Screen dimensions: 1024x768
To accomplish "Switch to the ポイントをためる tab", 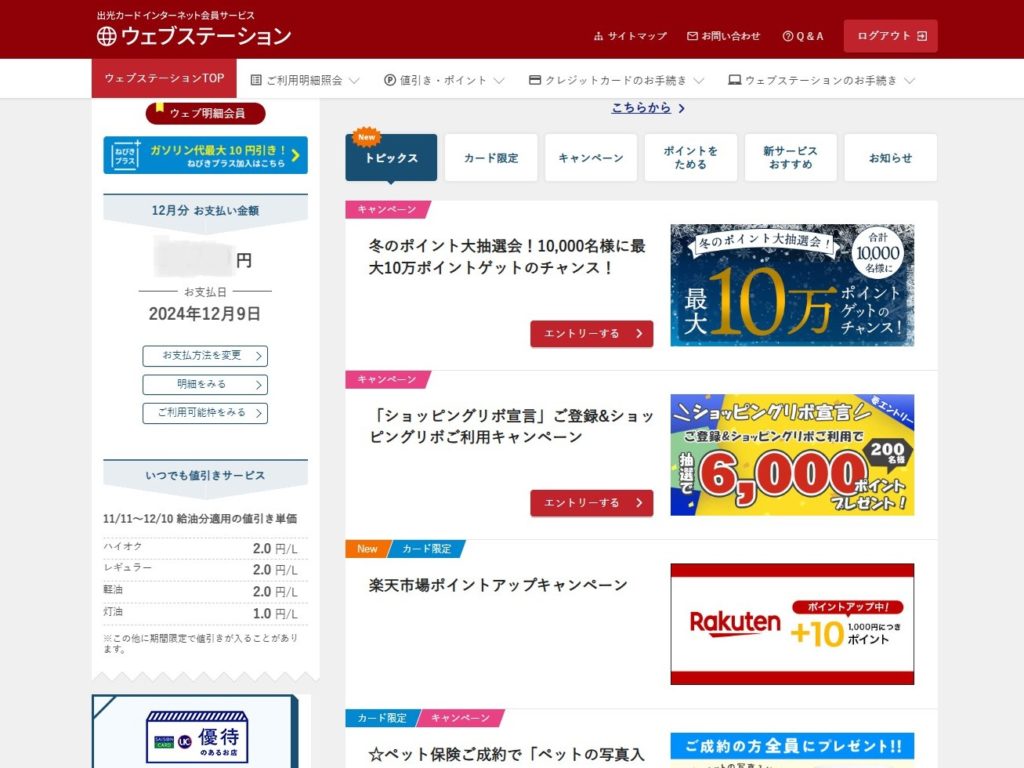I will (x=691, y=157).
